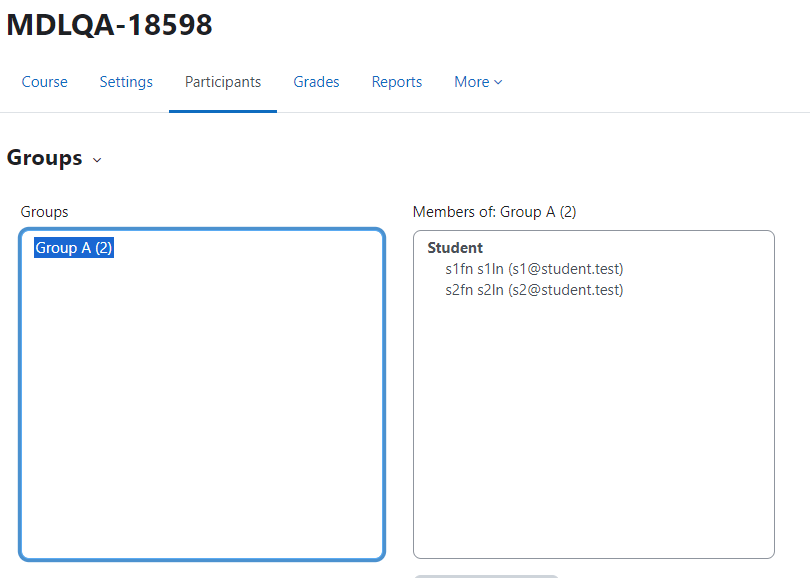Click the chevron arrow next to Groups heading
Viewport: 810px width, 578px height.
pyautogui.click(x=97, y=160)
